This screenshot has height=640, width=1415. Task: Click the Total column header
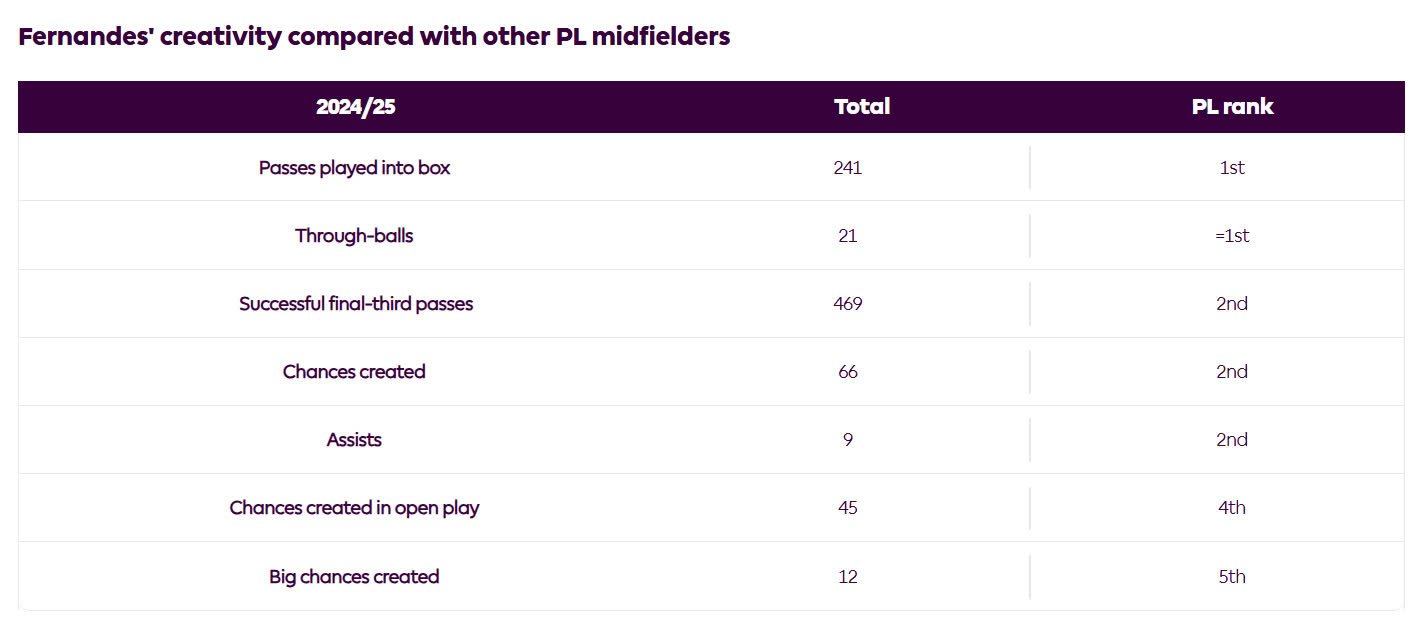[x=861, y=107]
